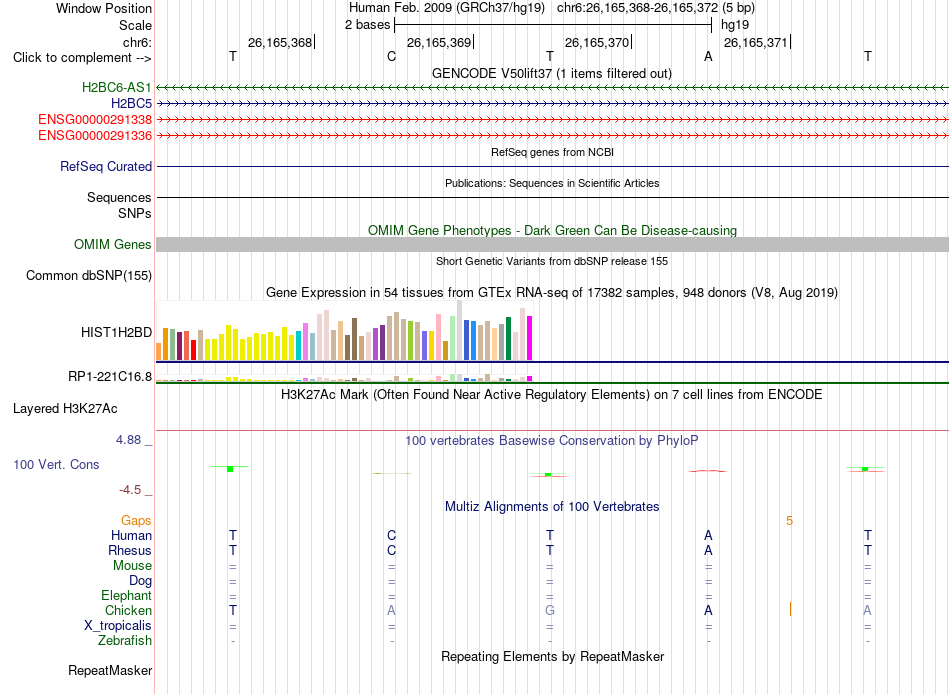
Task: Select the ENSG00000291336 transcript label
Action: pyautogui.click(x=95, y=135)
